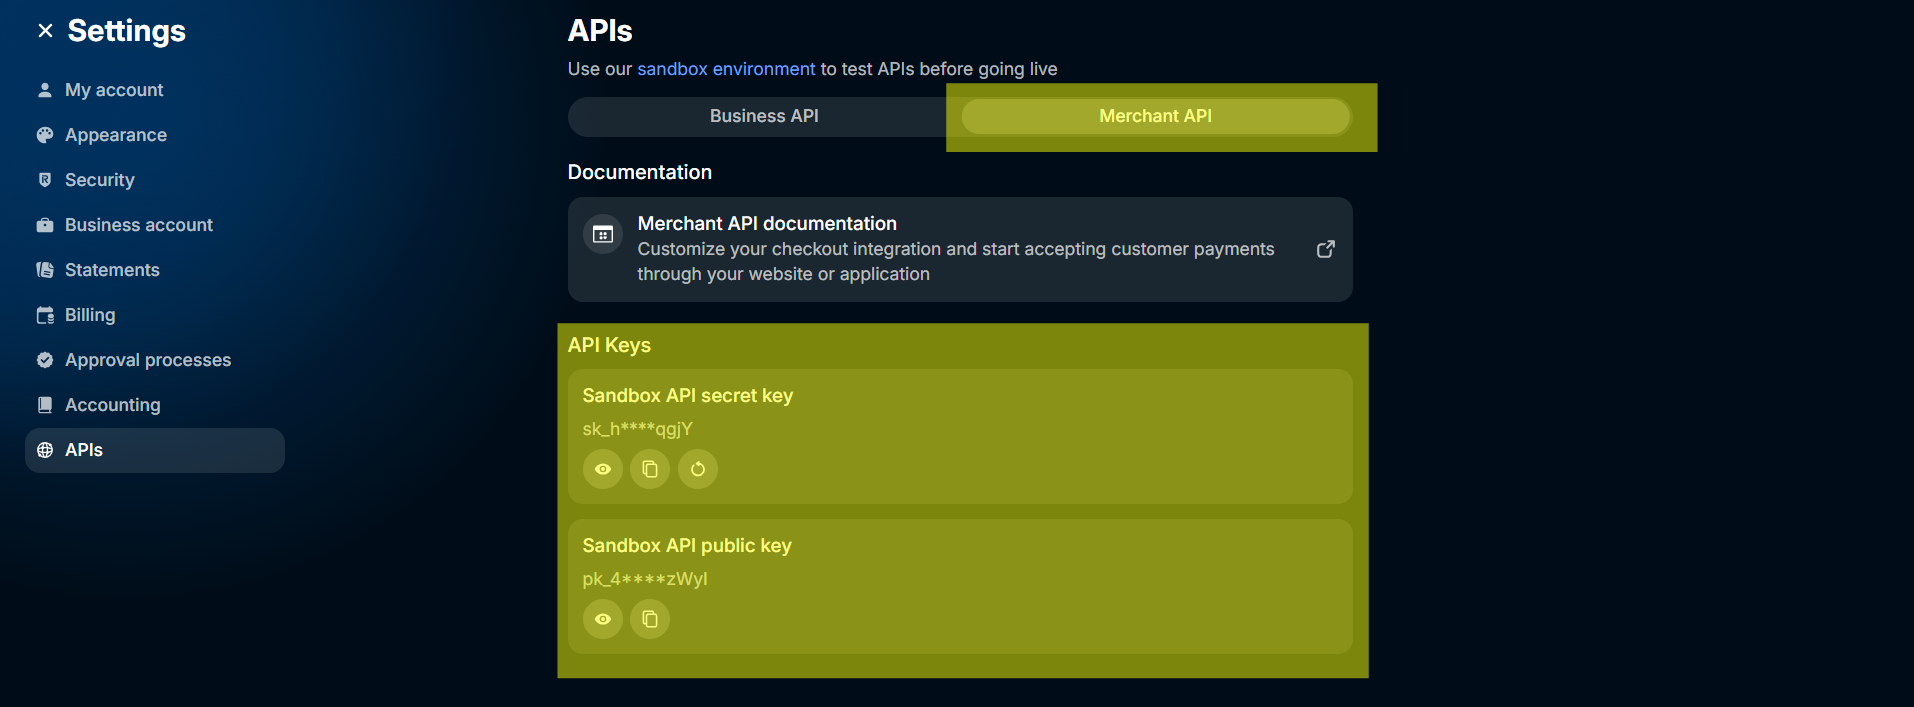Screen dimensions: 1914x707
Task: Regenerate the Sandbox API secret key
Action: 698,469
